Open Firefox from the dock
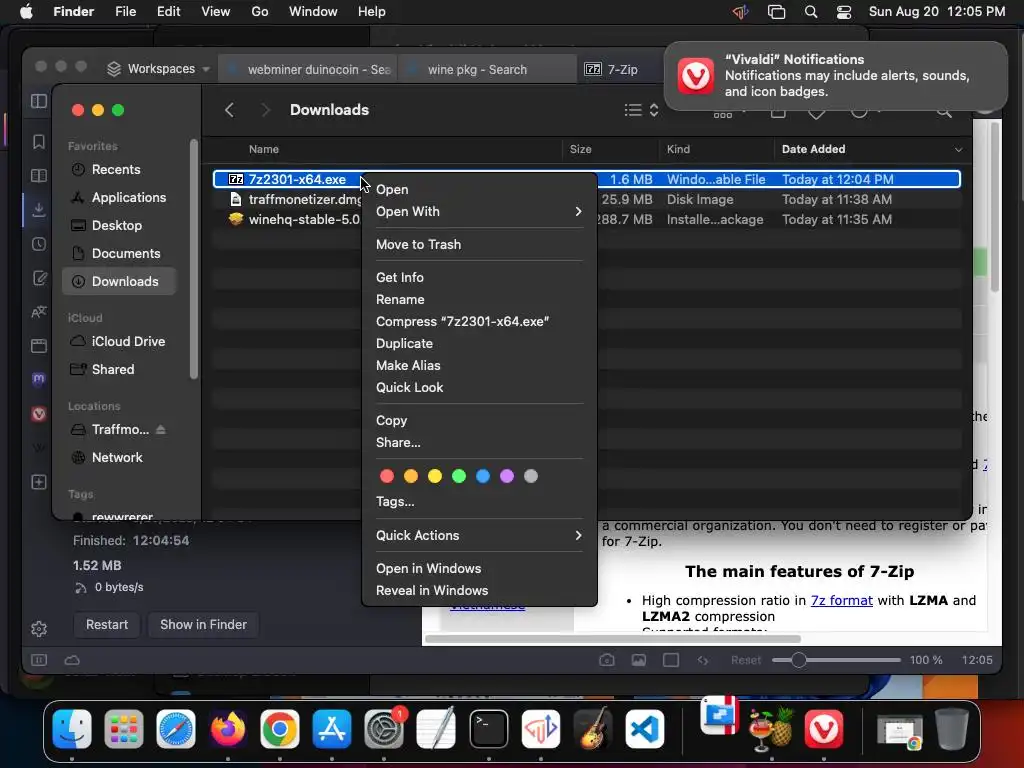Screen dimensions: 1024x768 click(x=227, y=729)
